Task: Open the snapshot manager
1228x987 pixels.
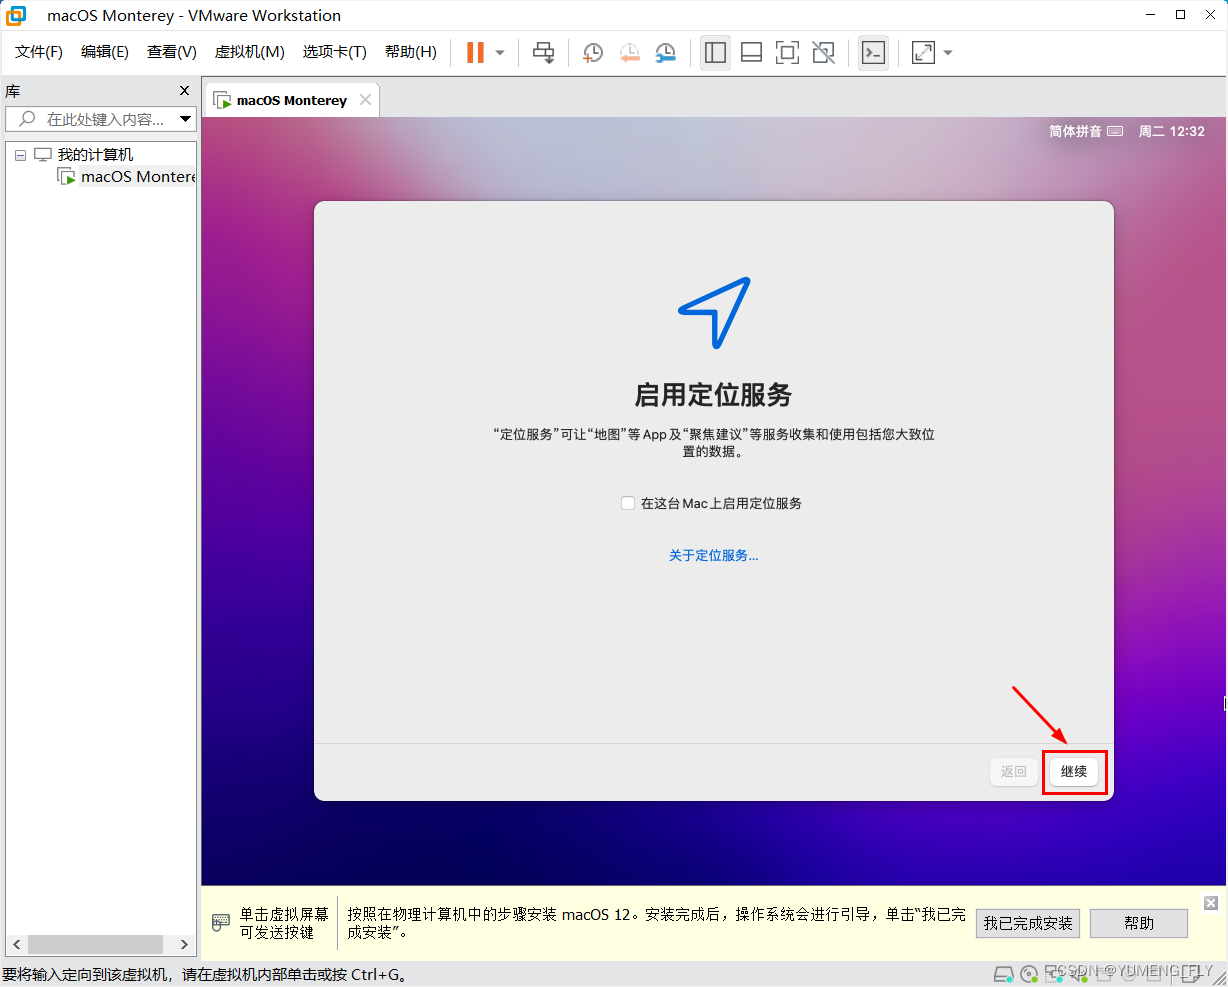Action: point(665,52)
